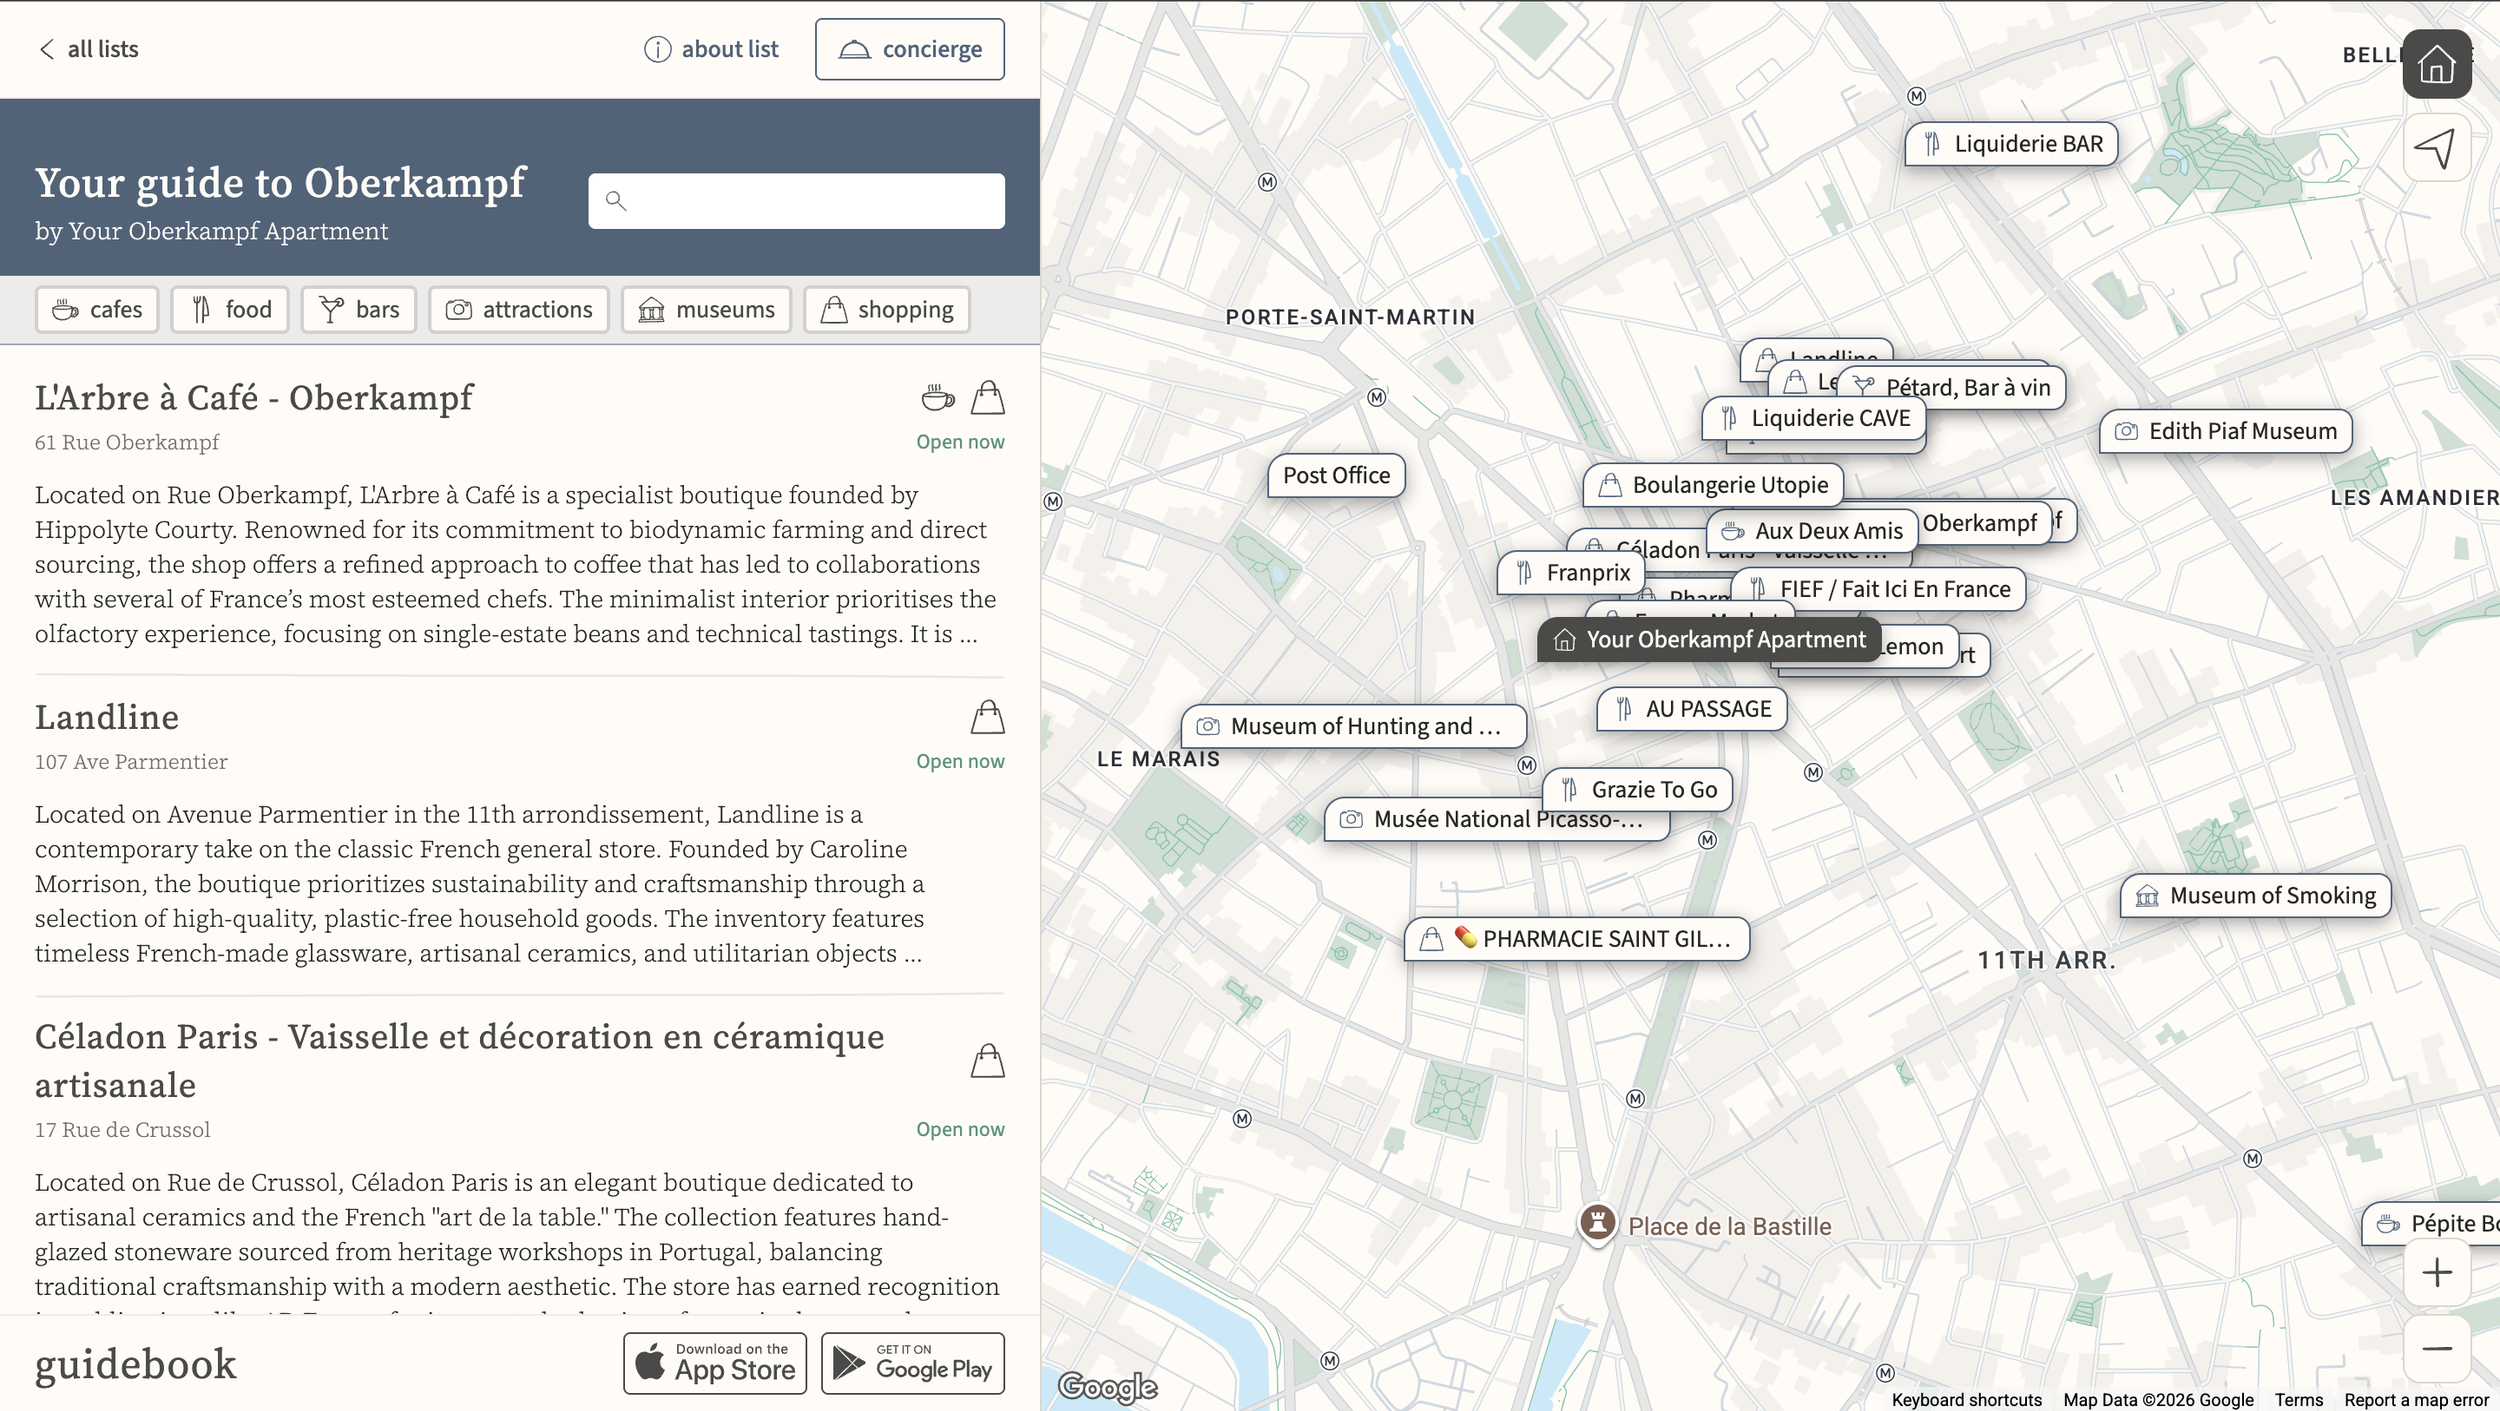This screenshot has height=1411, width=2500.
Task: Click the shopping bag icon beside Landline
Action: point(987,717)
